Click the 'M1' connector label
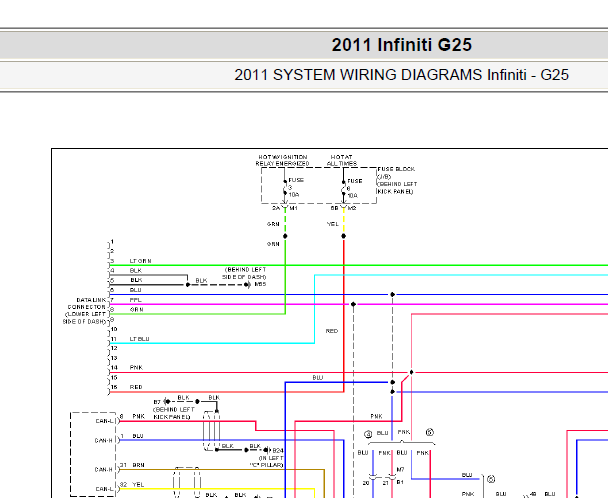608x498 pixels. pos(294,208)
